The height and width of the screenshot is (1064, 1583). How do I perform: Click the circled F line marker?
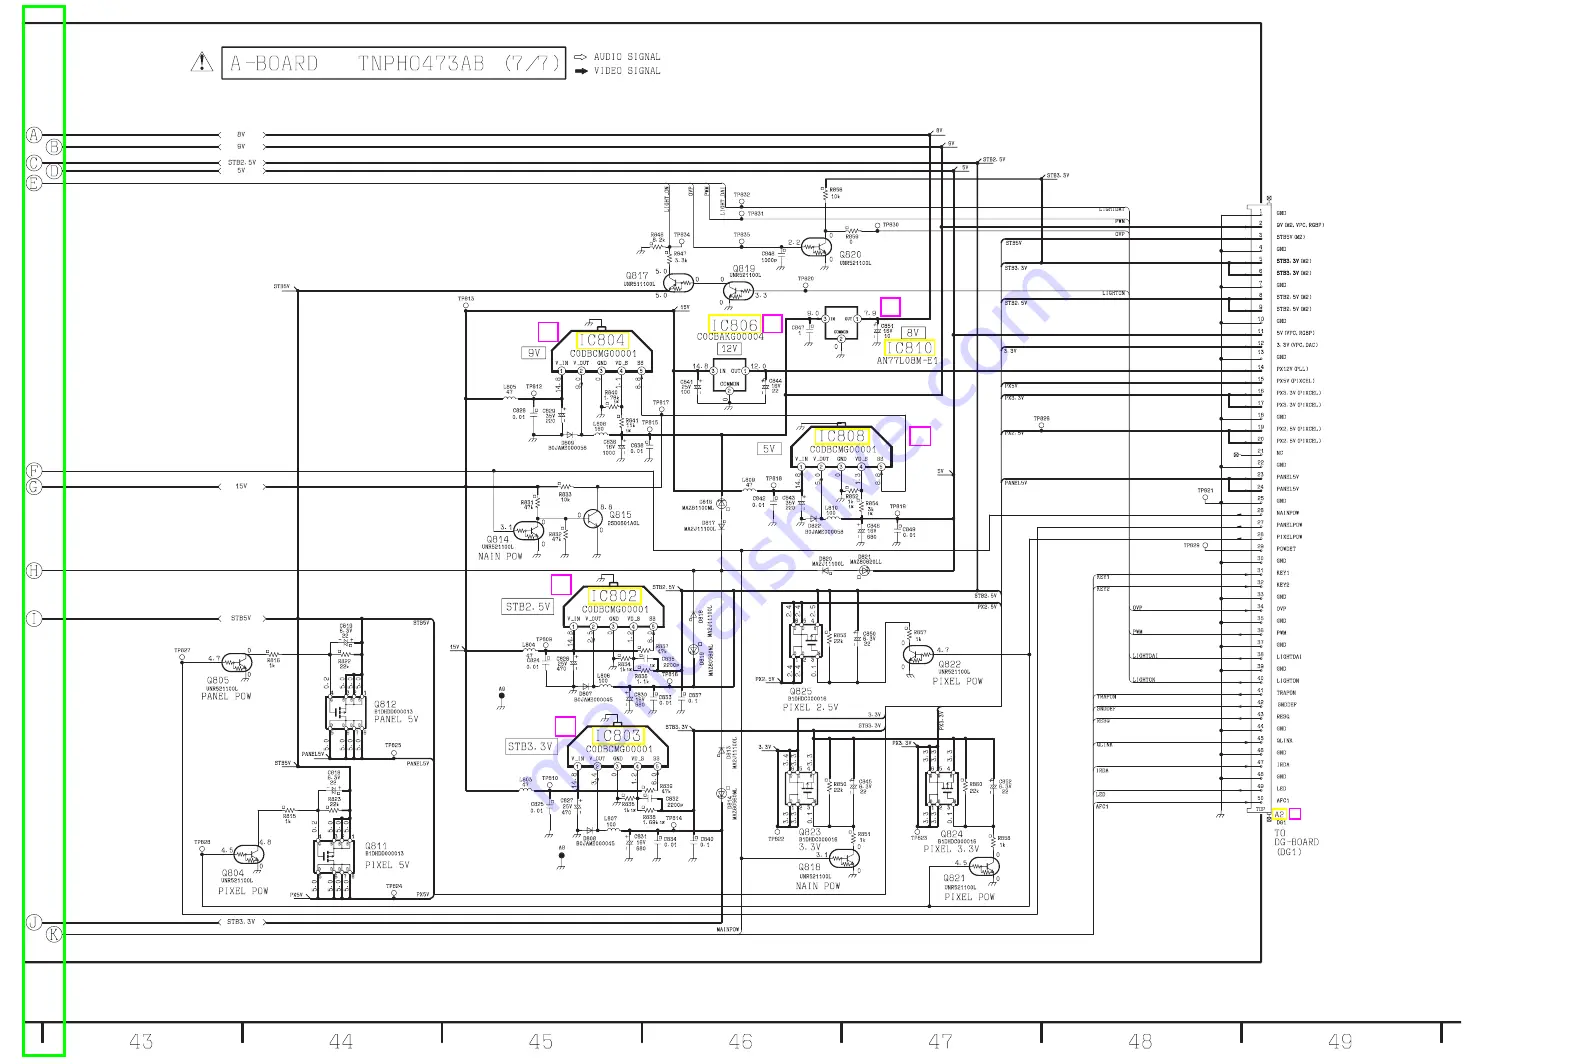[x=34, y=471]
